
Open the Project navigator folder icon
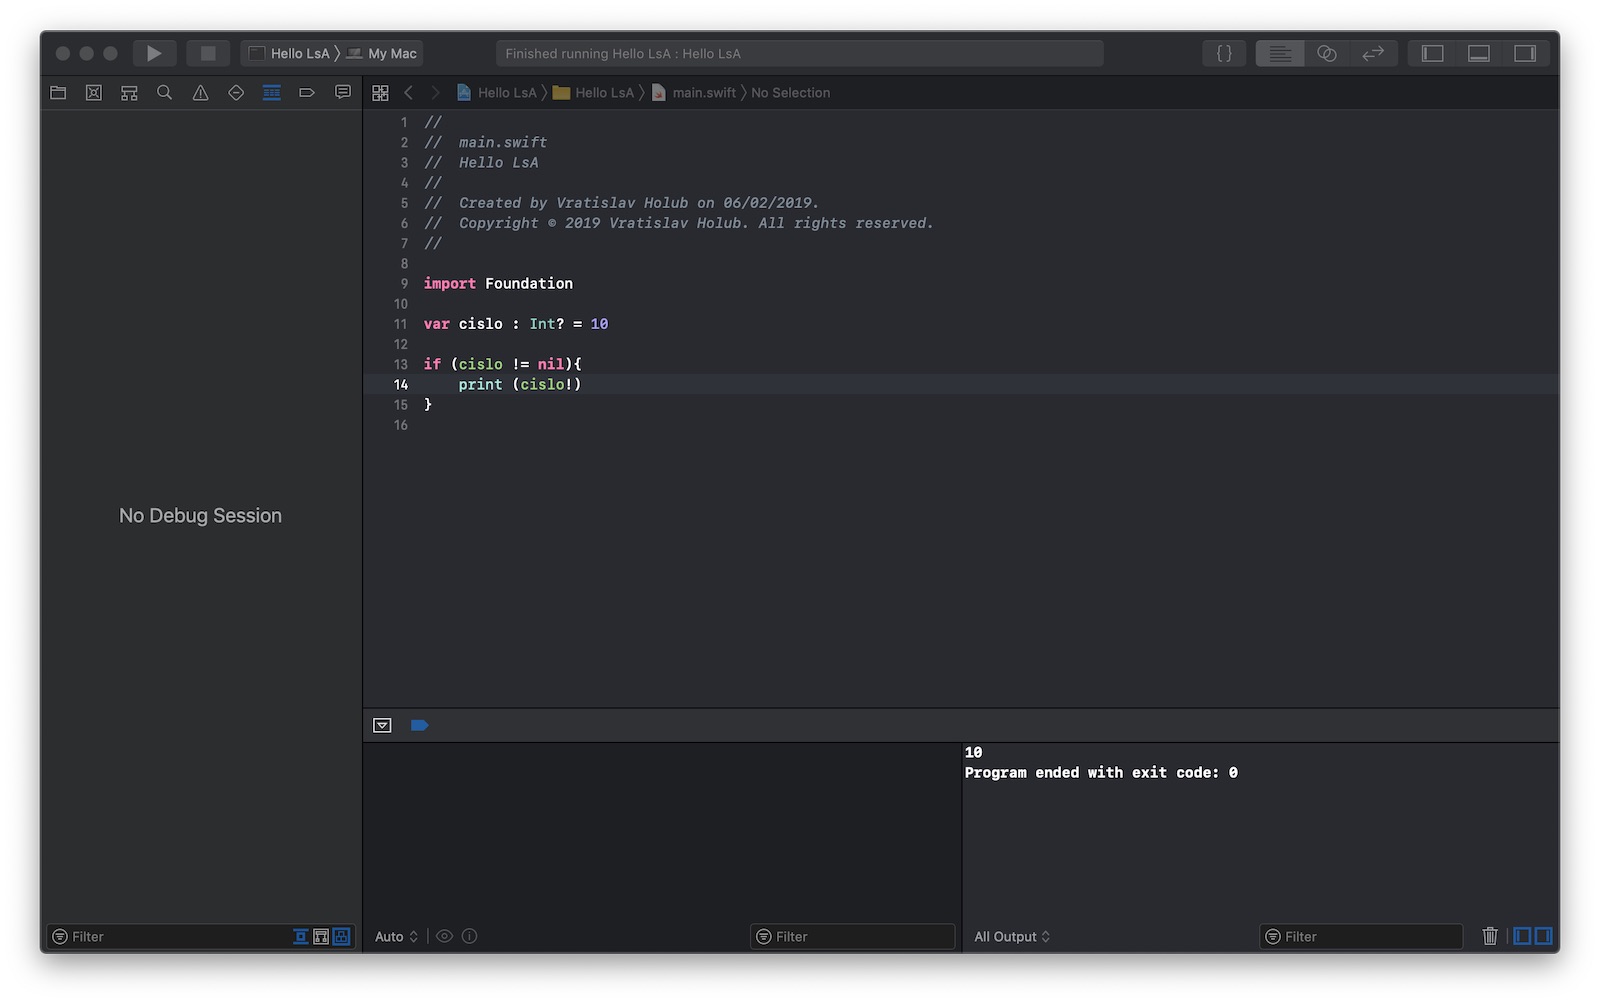tap(58, 93)
